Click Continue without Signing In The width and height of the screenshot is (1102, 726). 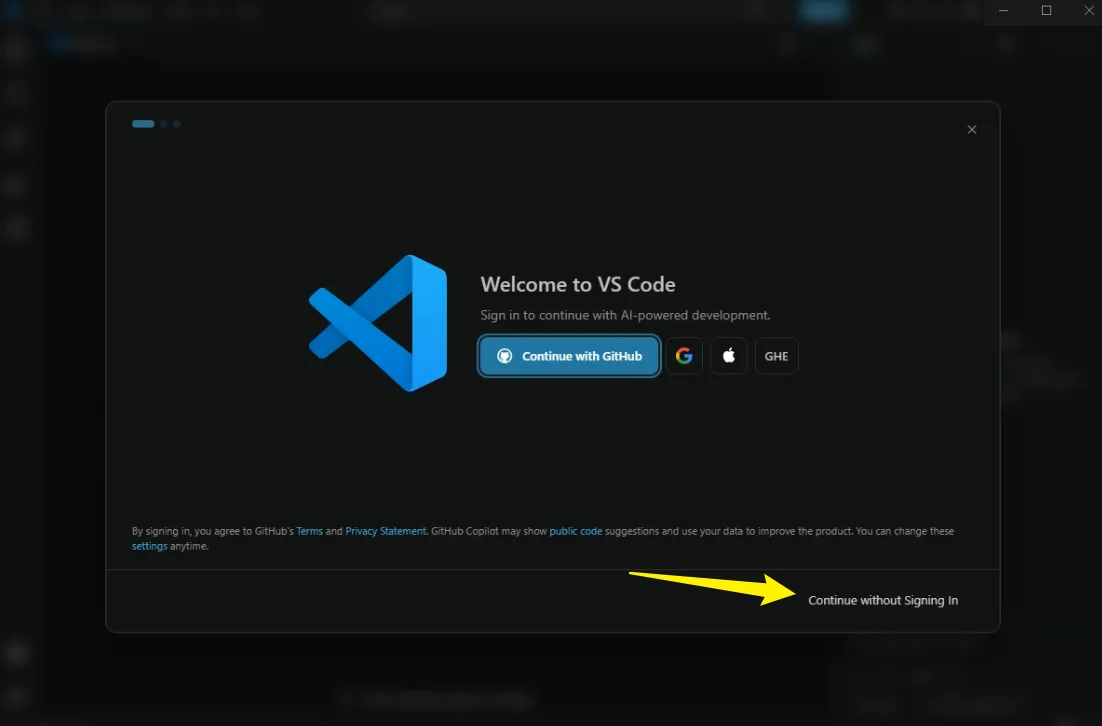pos(883,600)
